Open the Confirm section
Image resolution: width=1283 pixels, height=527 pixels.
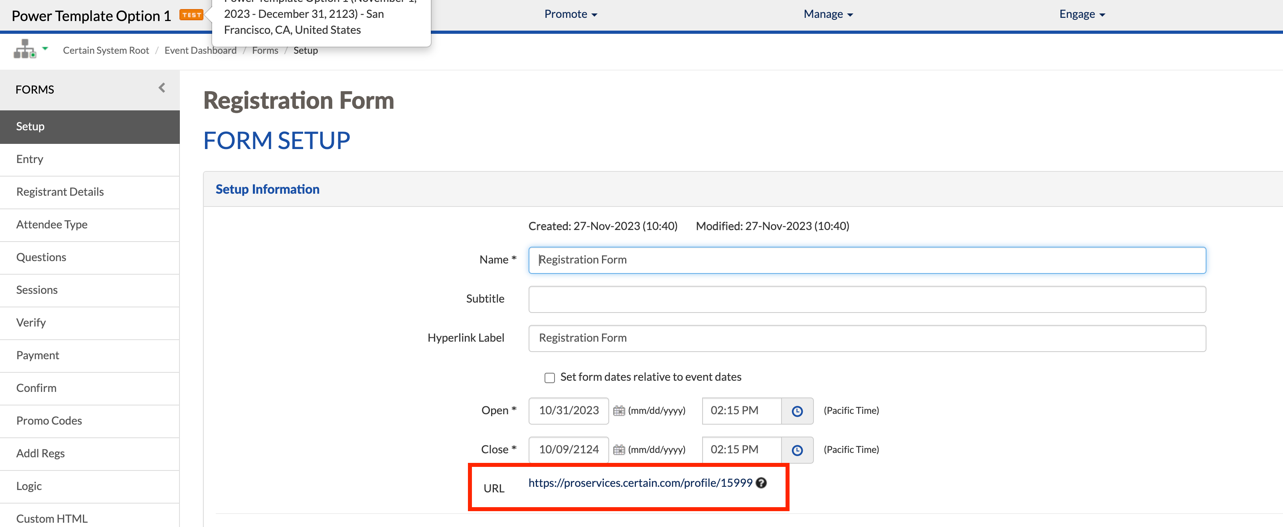tap(90, 388)
